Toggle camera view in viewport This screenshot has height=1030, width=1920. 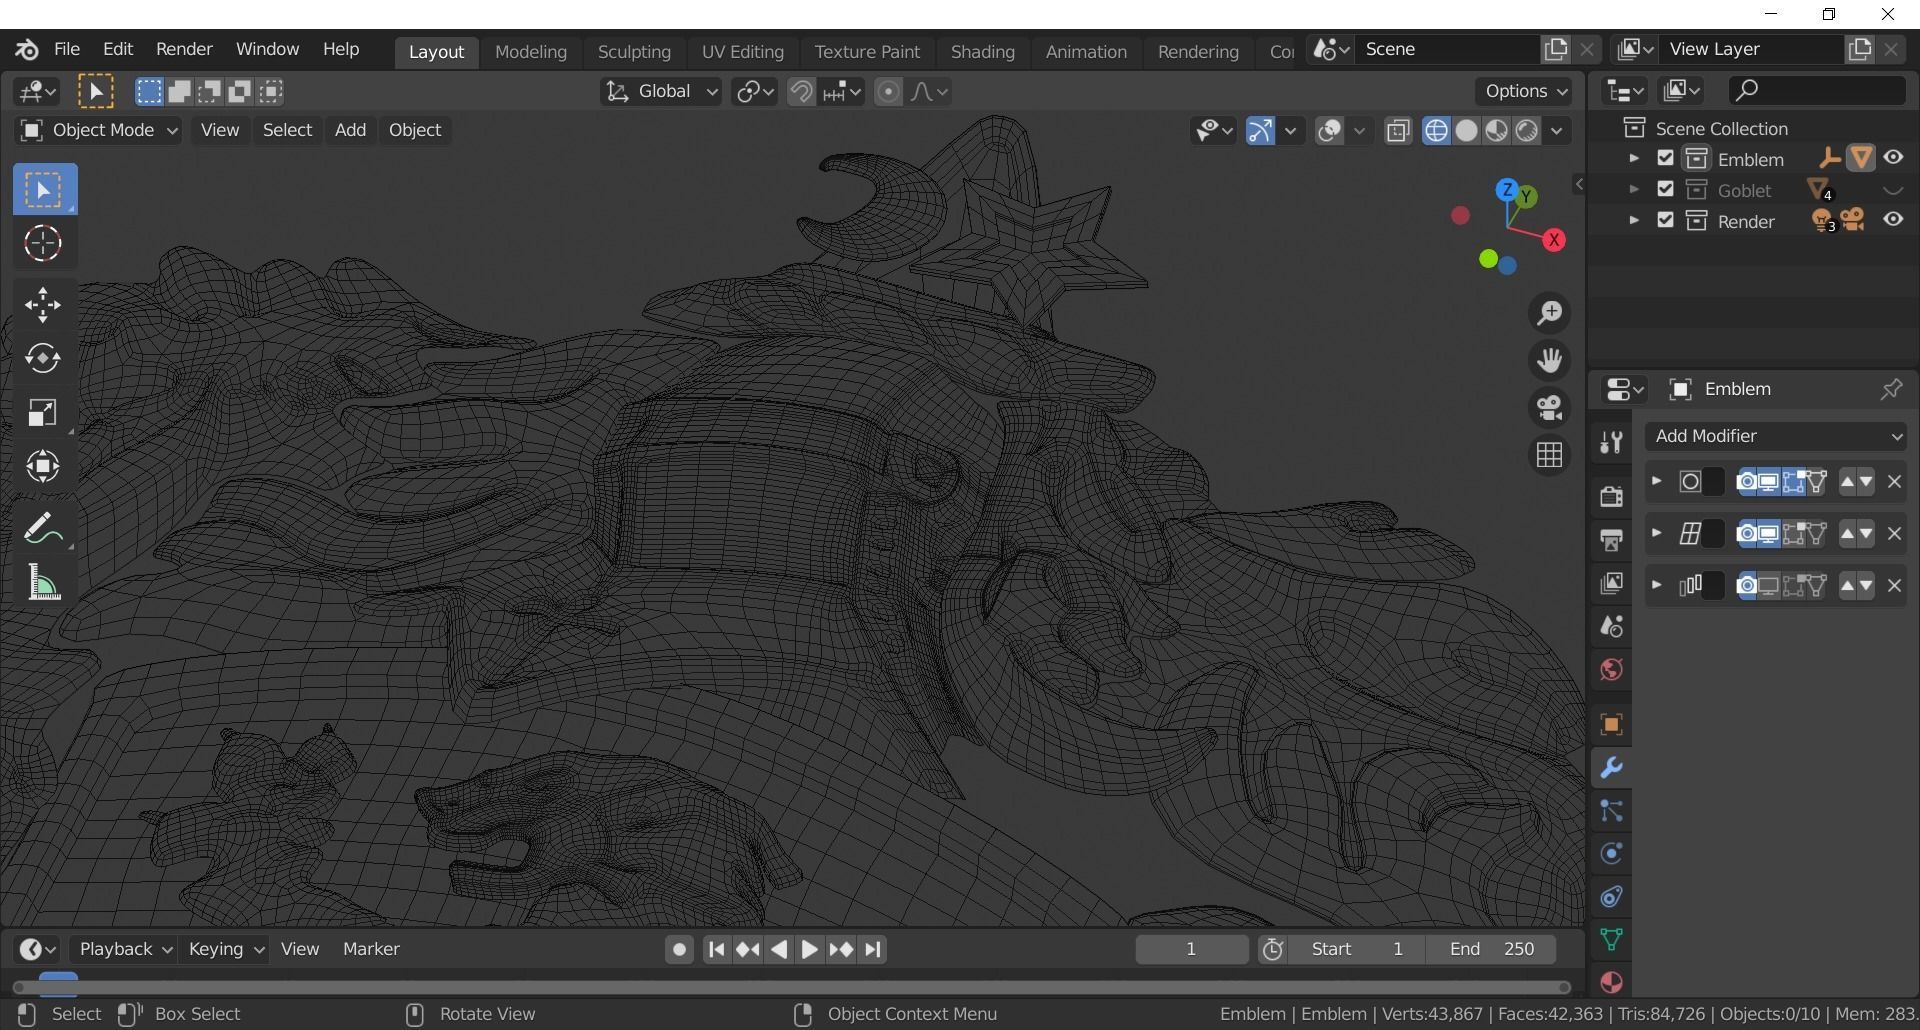1549,408
